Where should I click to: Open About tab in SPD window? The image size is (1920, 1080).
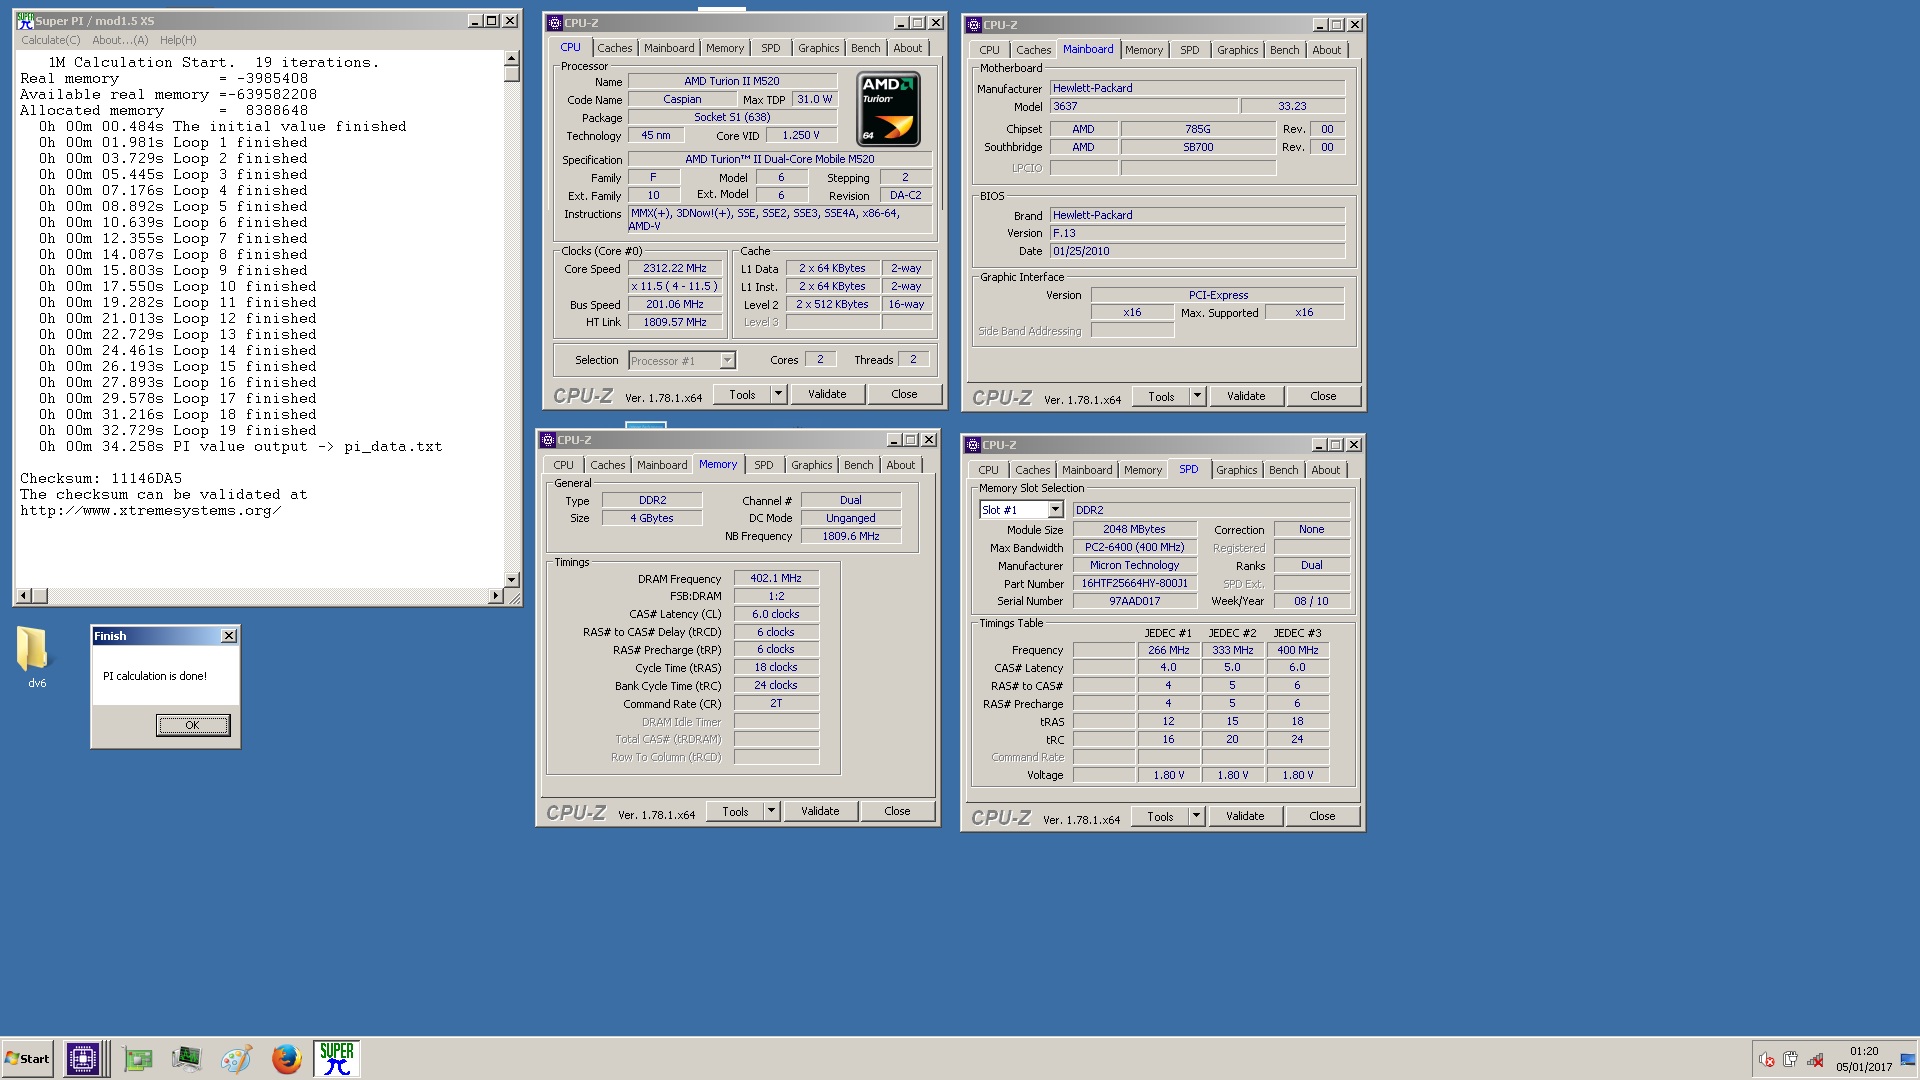(1326, 470)
